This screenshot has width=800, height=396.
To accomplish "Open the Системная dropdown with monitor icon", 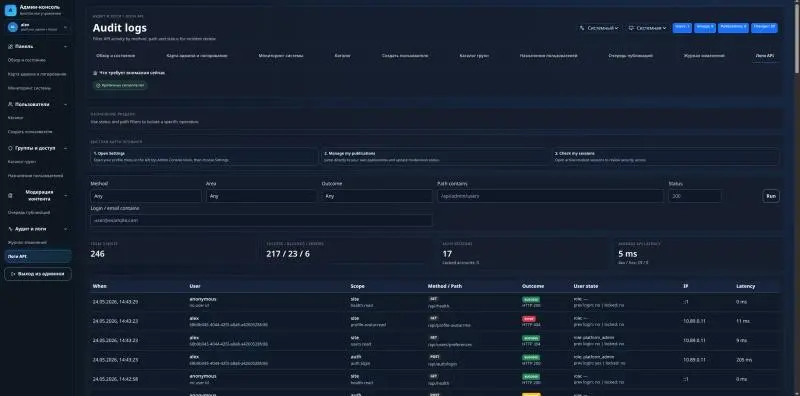I will click(647, 28).
